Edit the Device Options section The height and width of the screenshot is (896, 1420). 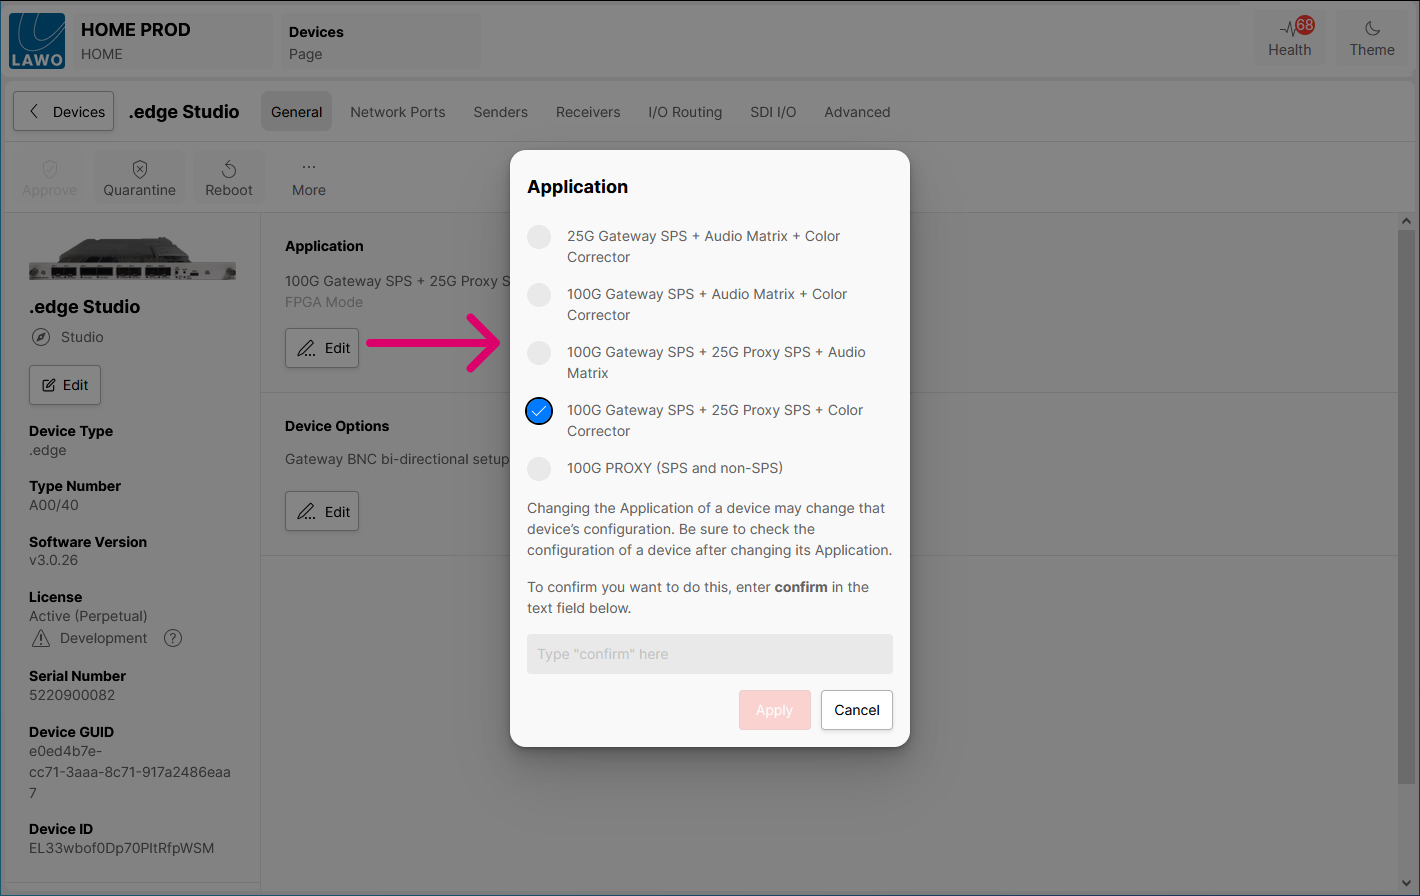coord(322,512)
